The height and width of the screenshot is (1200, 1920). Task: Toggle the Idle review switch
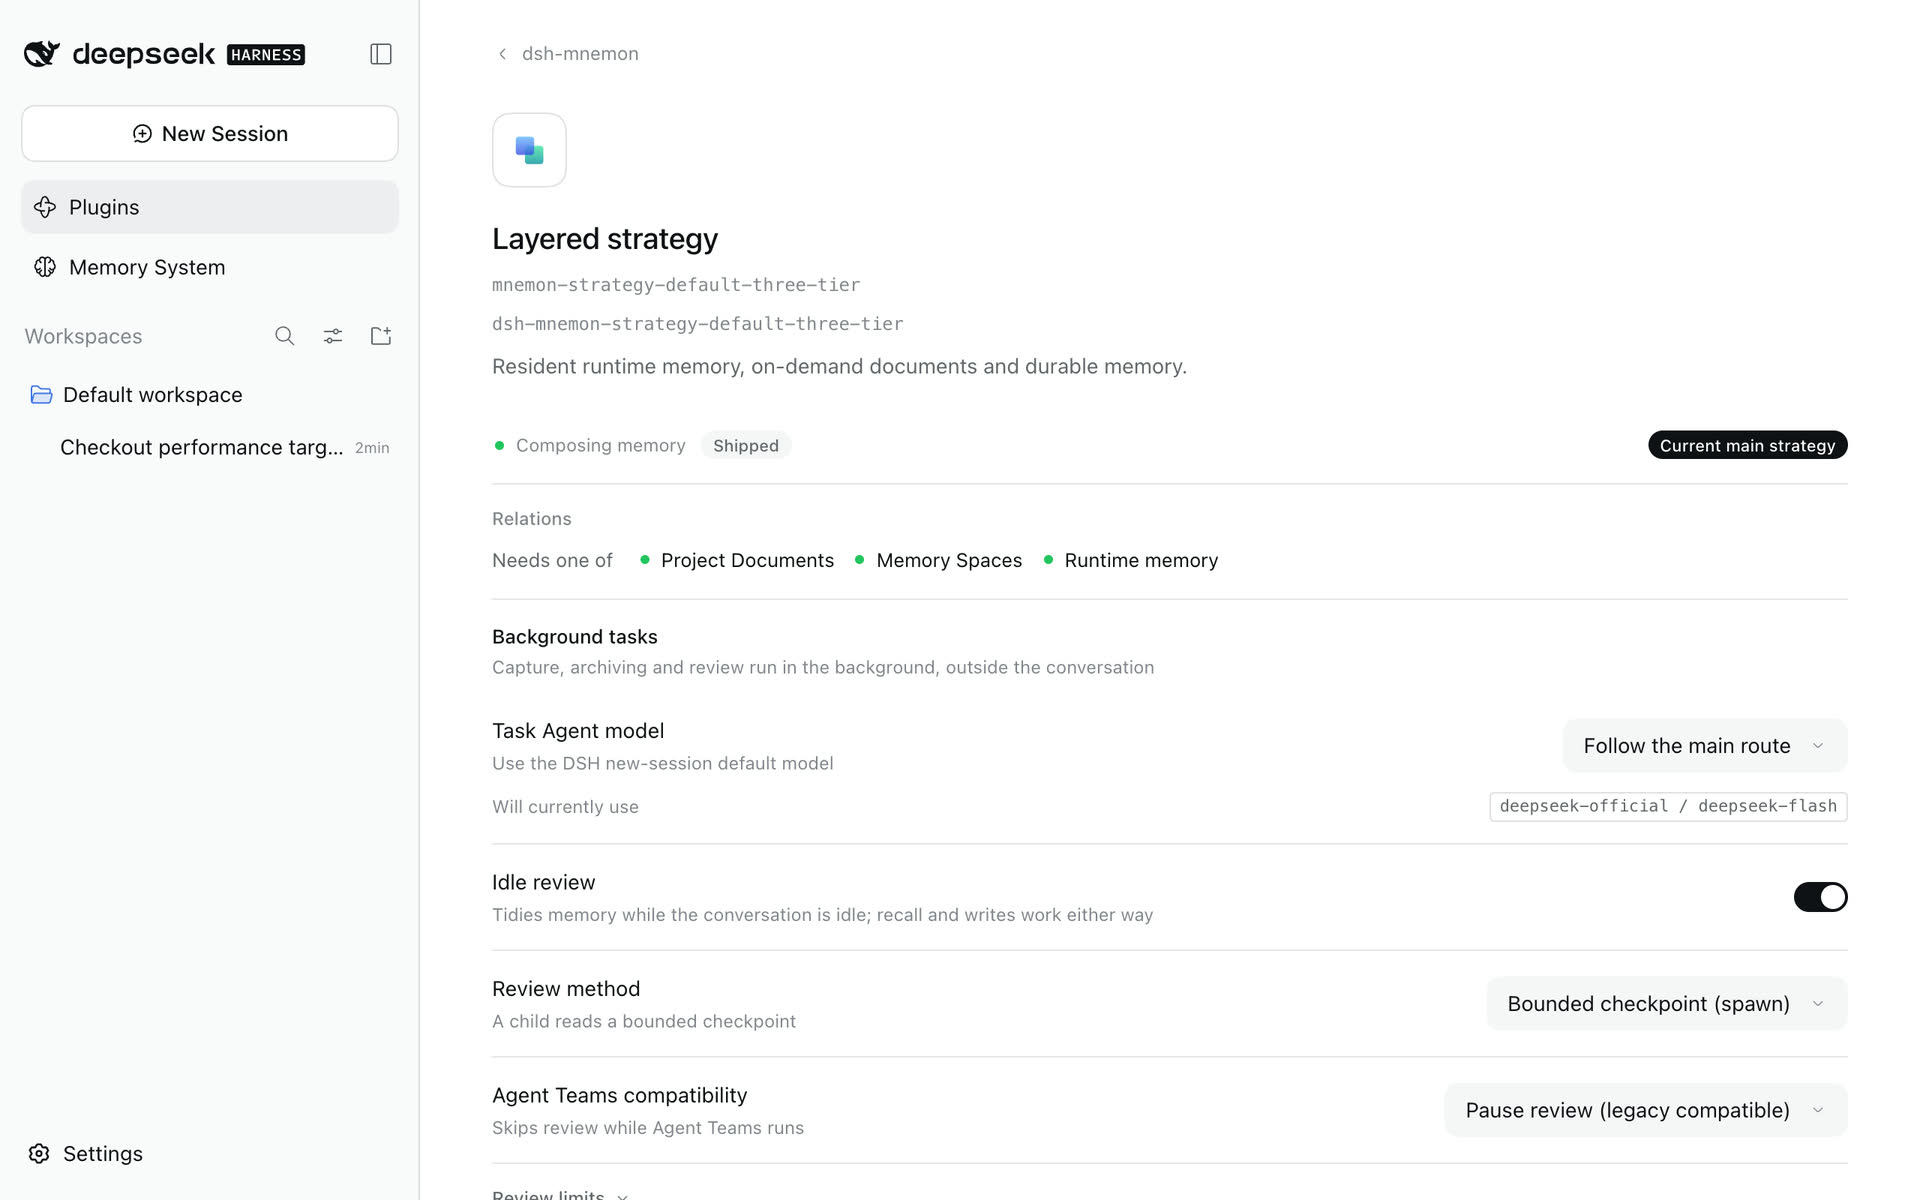pyautogui.click(x=1820, y=897)
